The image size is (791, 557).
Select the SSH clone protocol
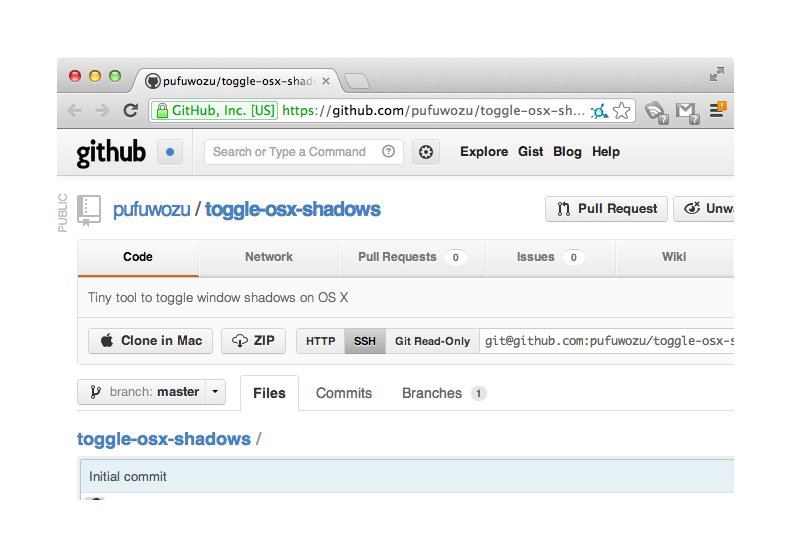365,341
